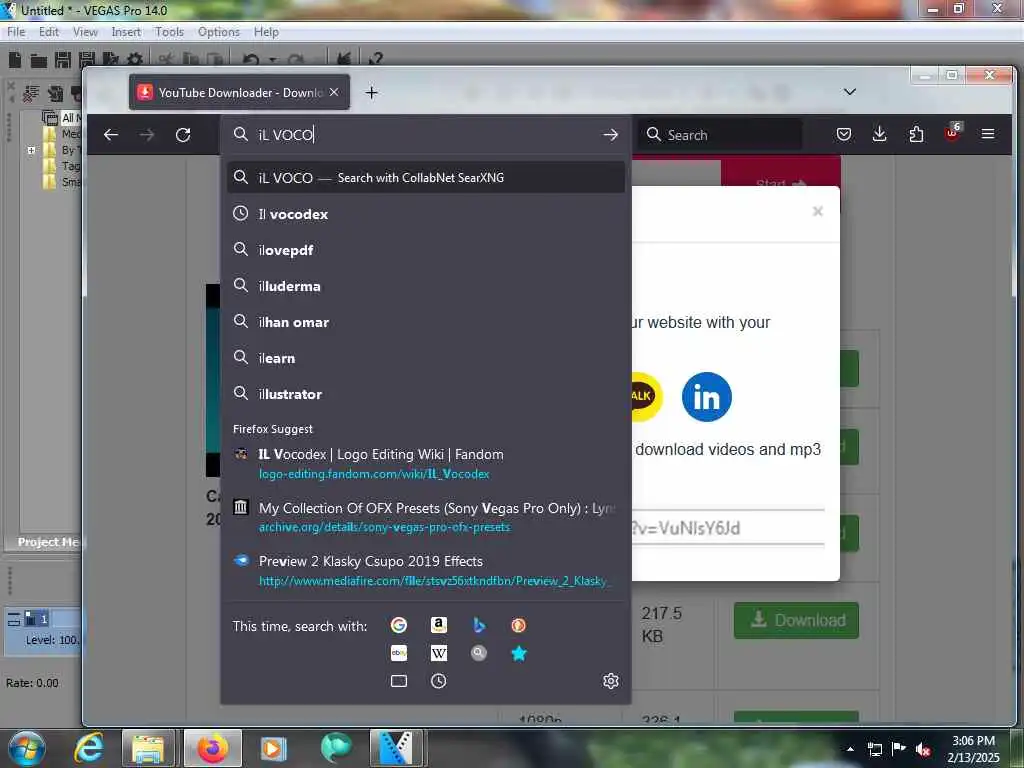1024x768 pixels.
Task: Search this time in History clock
Action: (439, 681)
